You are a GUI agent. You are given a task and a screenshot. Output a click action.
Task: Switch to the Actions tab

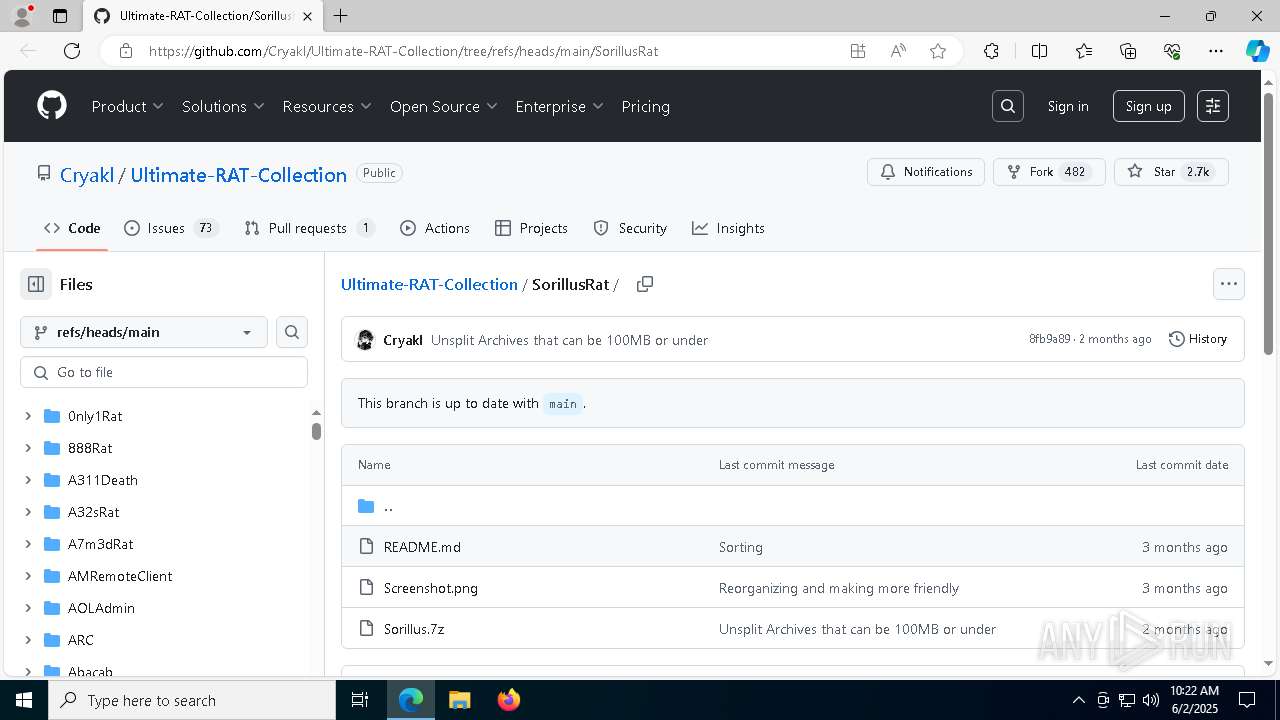click(435, 228)
